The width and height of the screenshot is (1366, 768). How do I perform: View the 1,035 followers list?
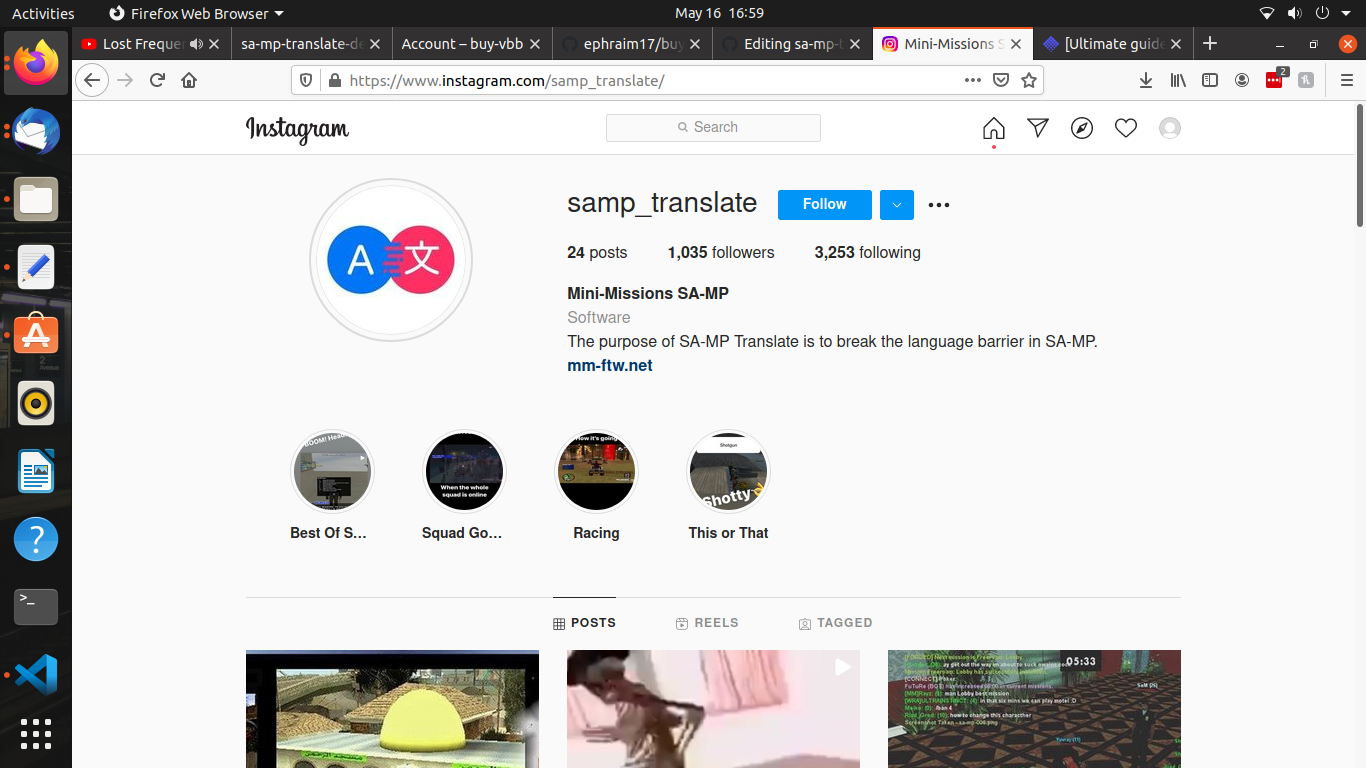(x=721, y=253)
